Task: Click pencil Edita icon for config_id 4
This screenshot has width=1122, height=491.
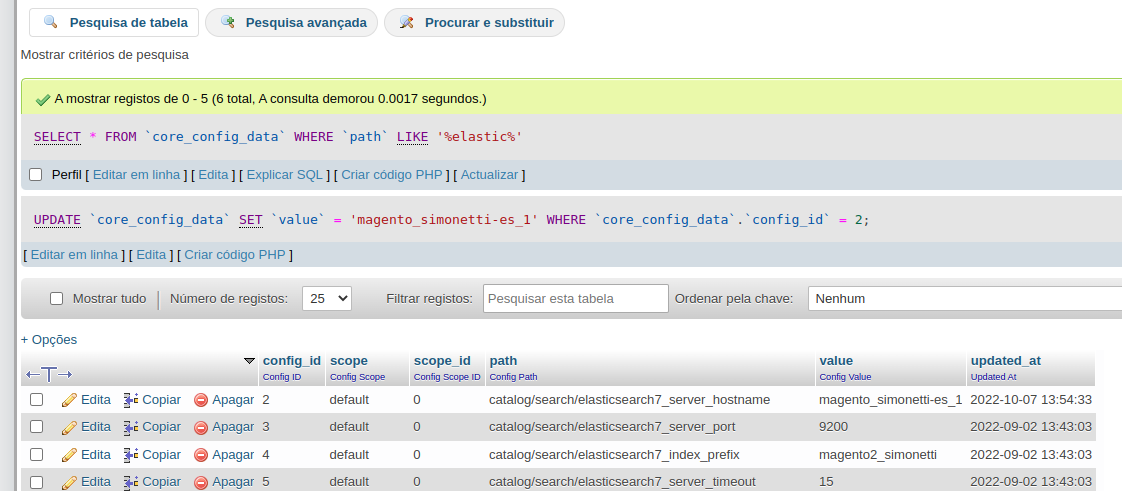Action: click(69, 454)
